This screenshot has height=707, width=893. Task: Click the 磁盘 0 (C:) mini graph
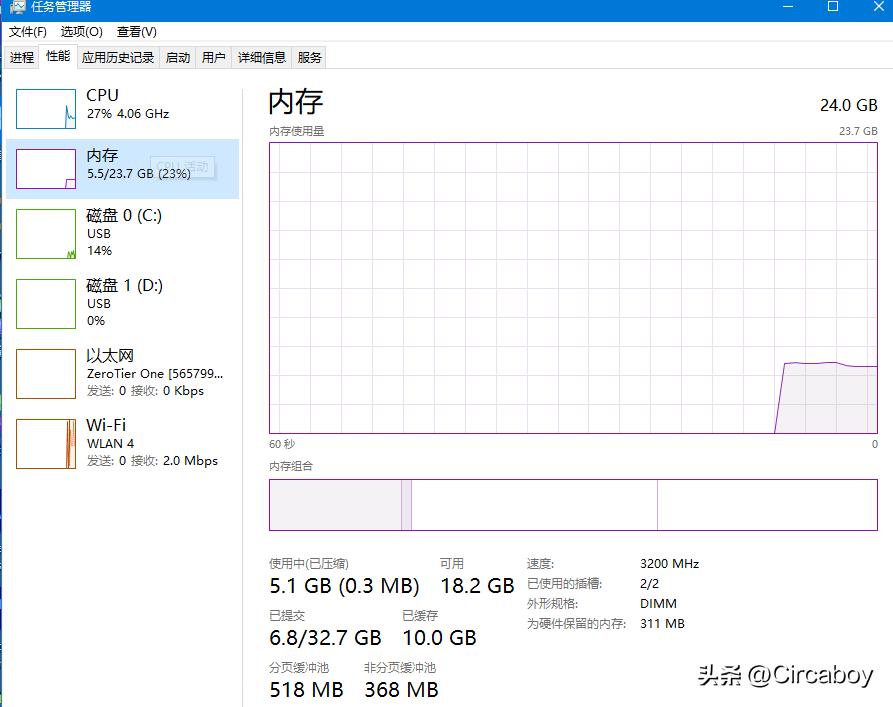pyautogui.click(x=46, y=234)
